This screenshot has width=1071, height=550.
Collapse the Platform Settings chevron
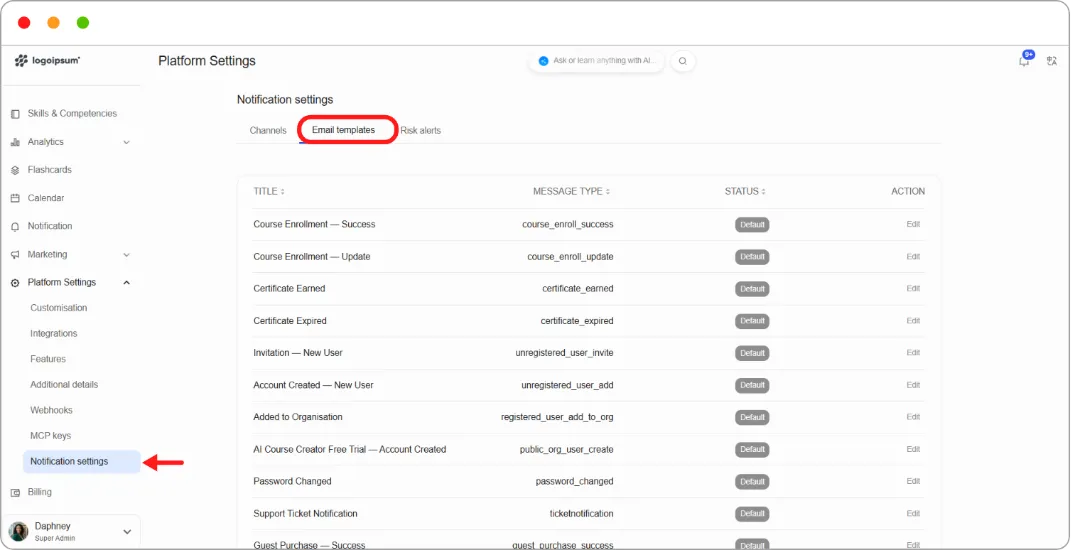126,282
